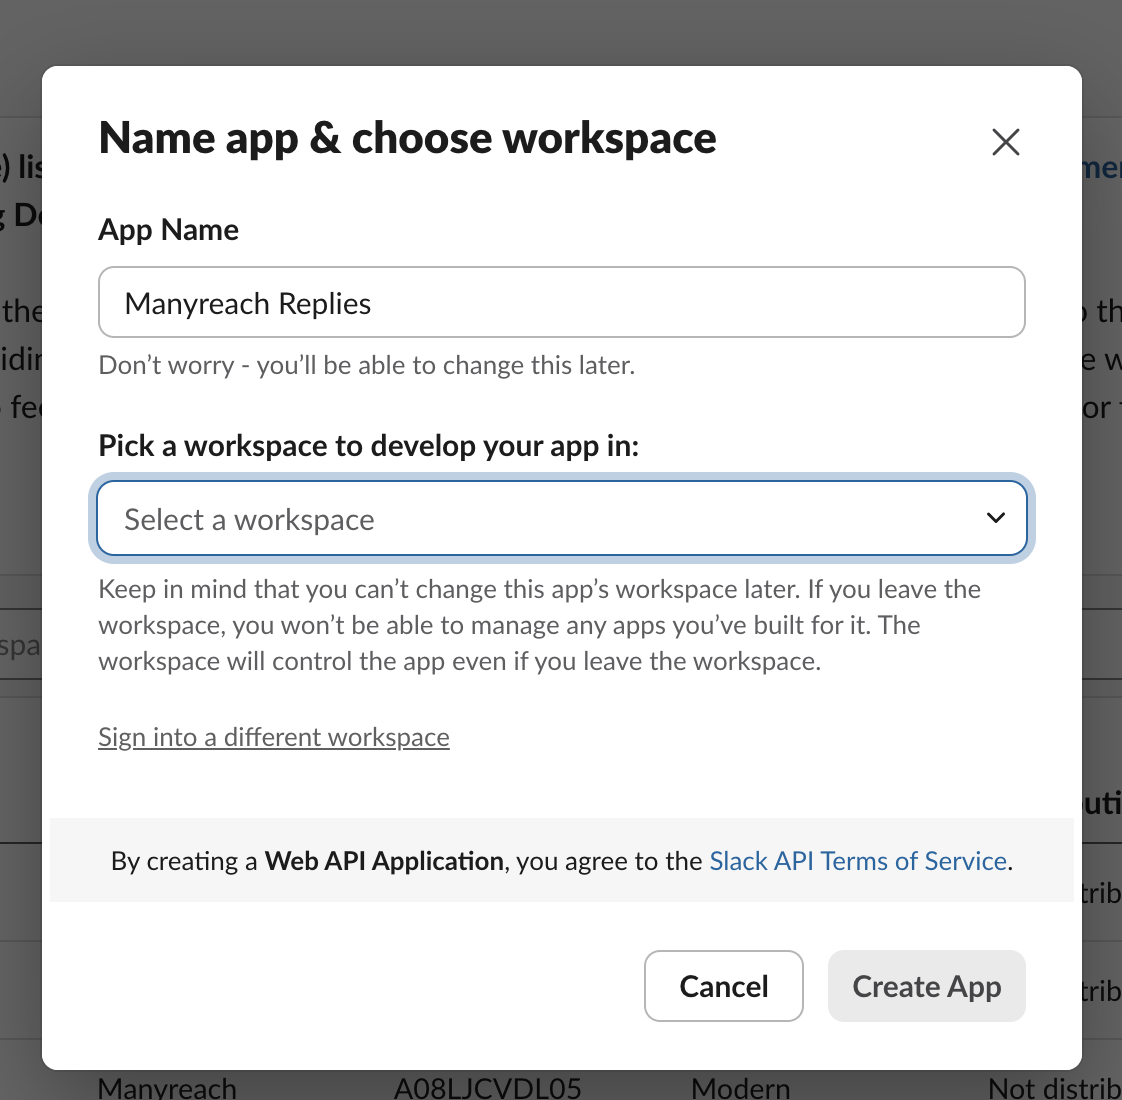Click the Modern cell in background table
Viewport: 1122px width, 1100px height.
pyautogui.click(x=741, y=1087)
